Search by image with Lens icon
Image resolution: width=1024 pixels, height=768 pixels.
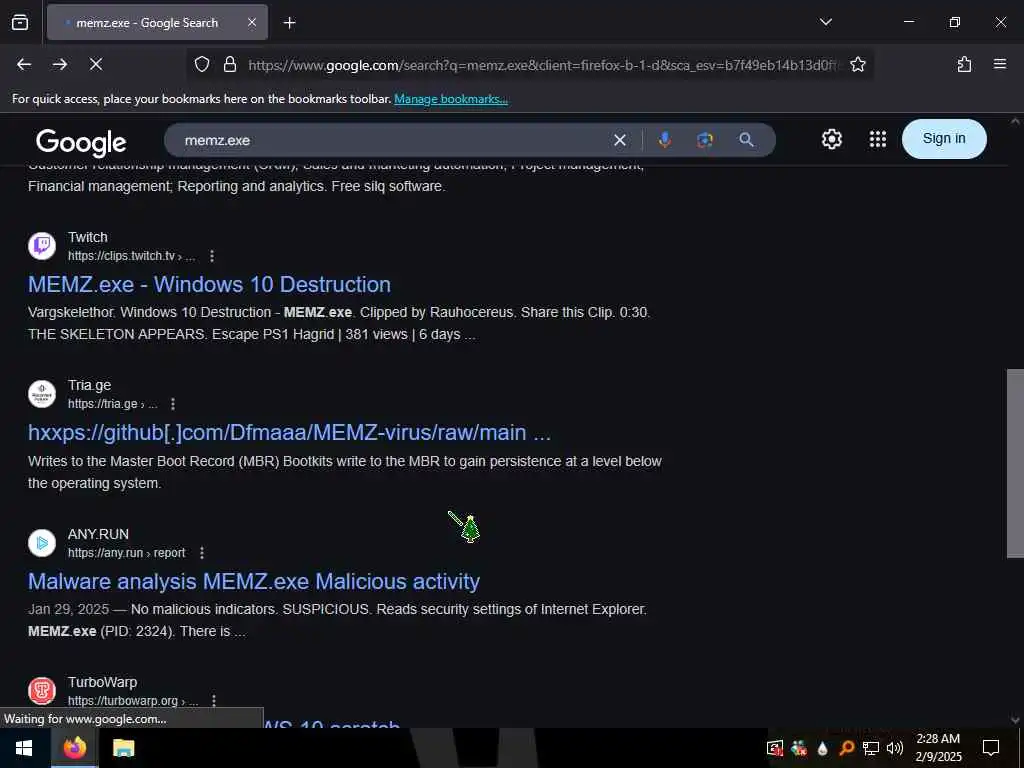pos(705,140)
